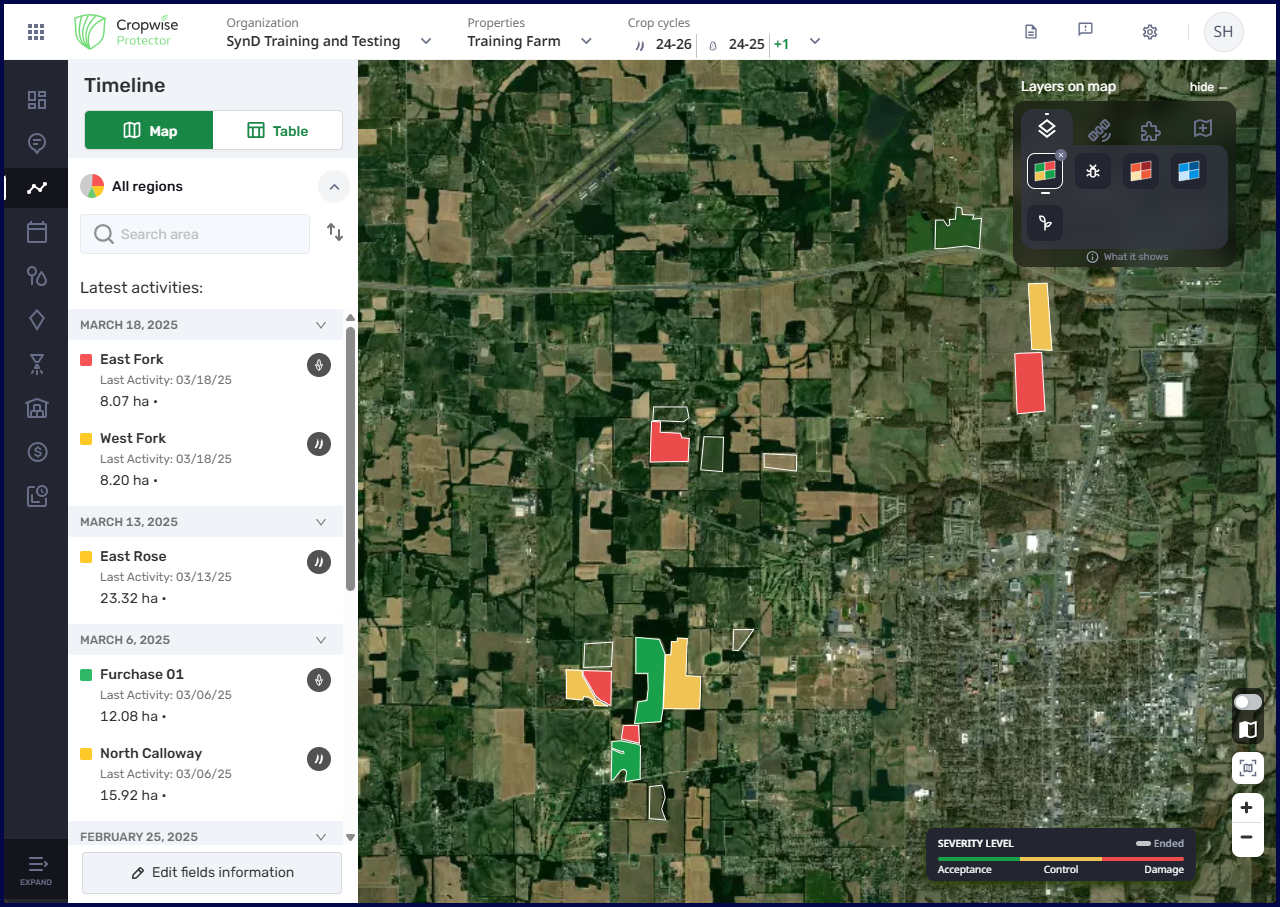This screenshot has width=1280, height=907.
Task: Click the What it shows link
Action: click(1128, 257)
